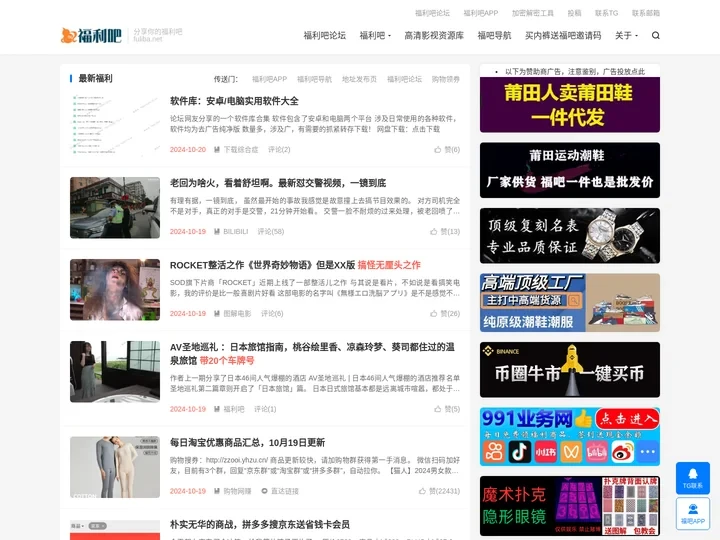Expand the 关于 dropdown menu

(626, 35)
